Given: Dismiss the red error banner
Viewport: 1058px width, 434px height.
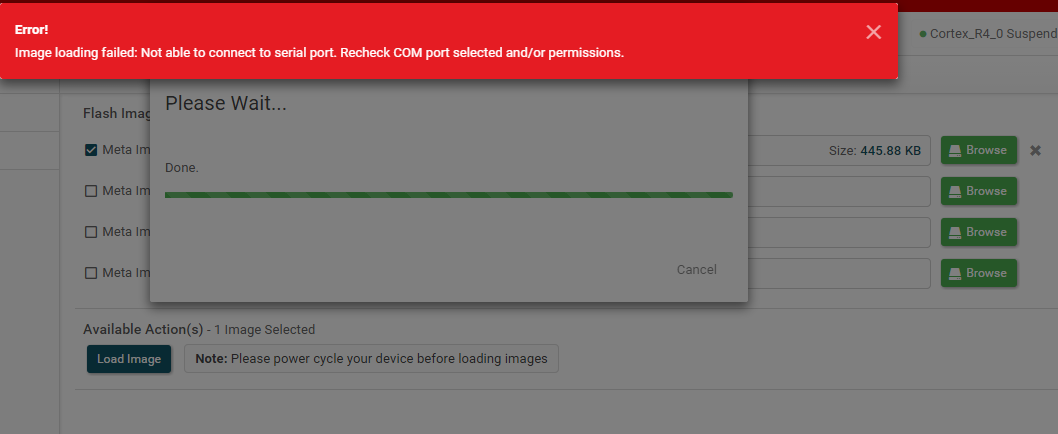Looking at the screenshot, I should (x=874, y=32).
